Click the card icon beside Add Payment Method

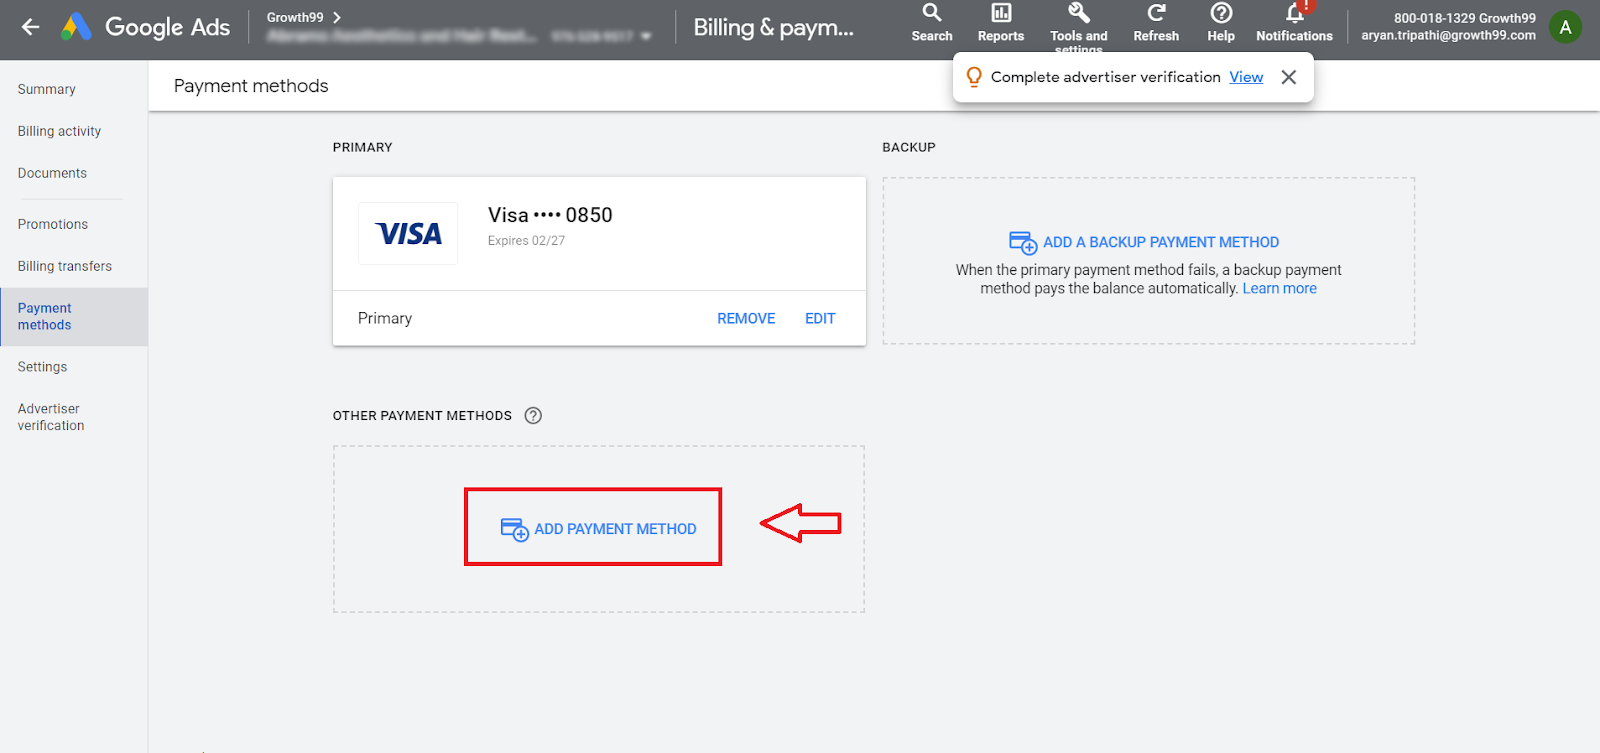(x=514, y=529)
